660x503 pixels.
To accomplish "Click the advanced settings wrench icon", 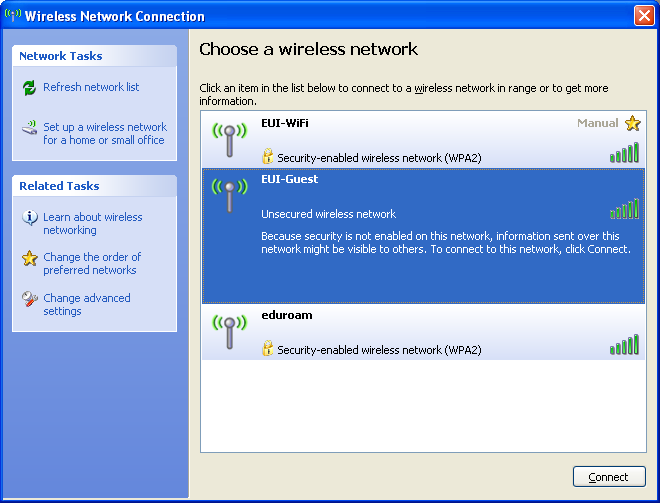I will point(29,299).
